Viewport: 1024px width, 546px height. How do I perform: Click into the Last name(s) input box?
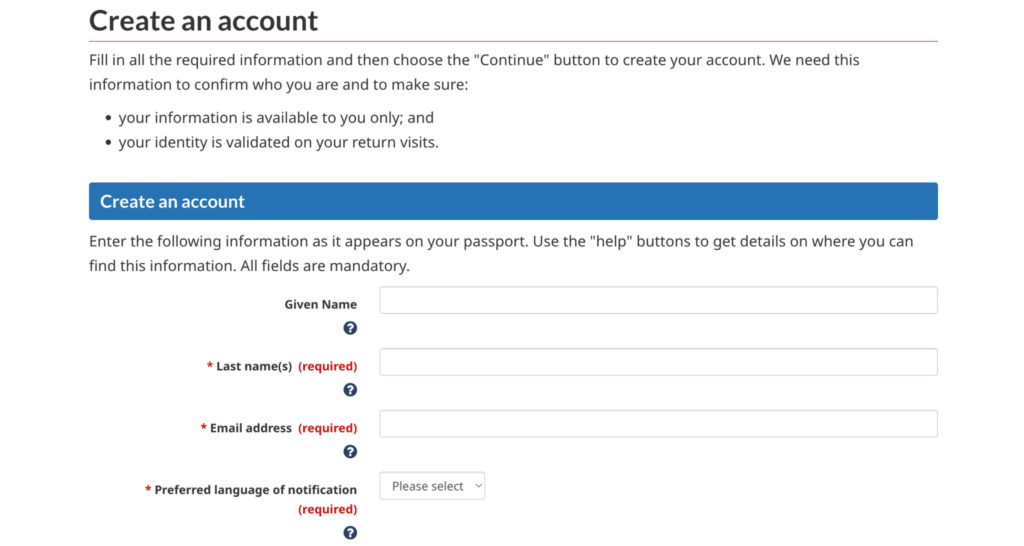coord(658,362)
